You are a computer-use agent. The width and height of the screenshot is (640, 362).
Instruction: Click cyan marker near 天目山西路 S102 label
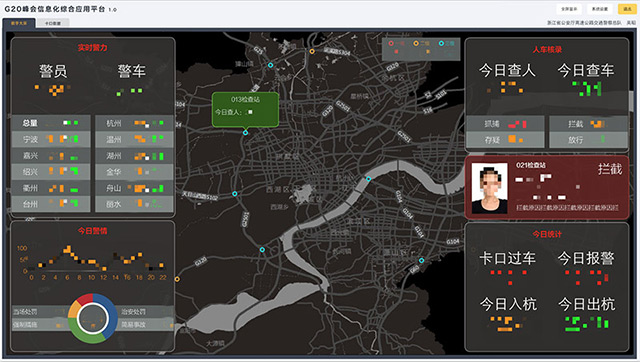235,194
